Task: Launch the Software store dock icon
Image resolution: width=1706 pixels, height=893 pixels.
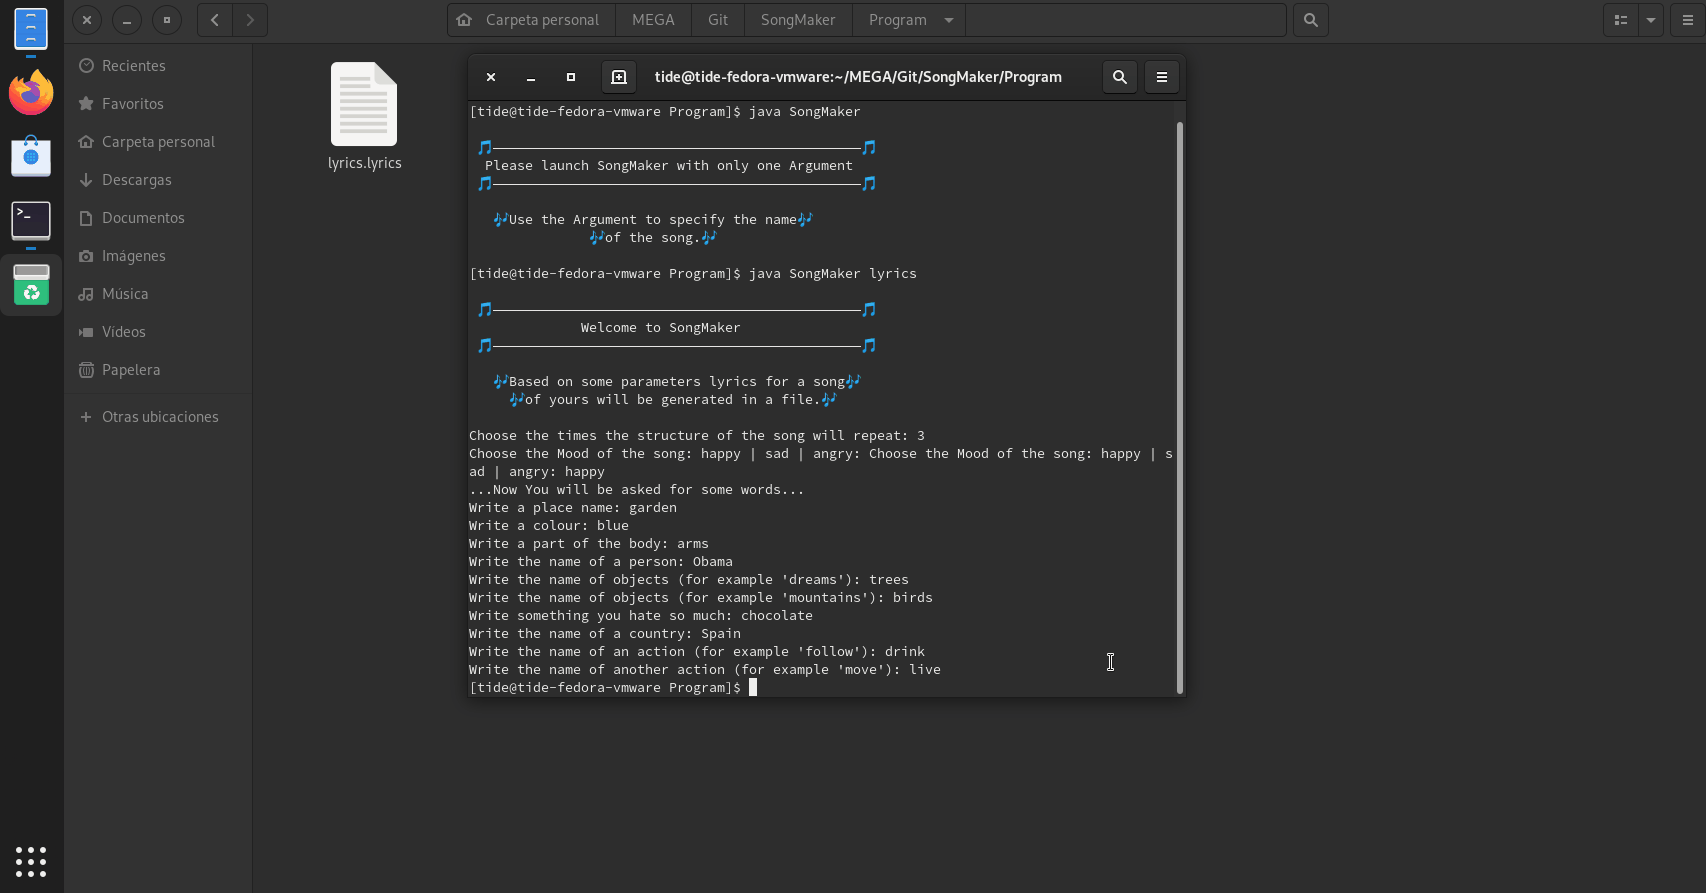Action: click(x=31, y=156)
